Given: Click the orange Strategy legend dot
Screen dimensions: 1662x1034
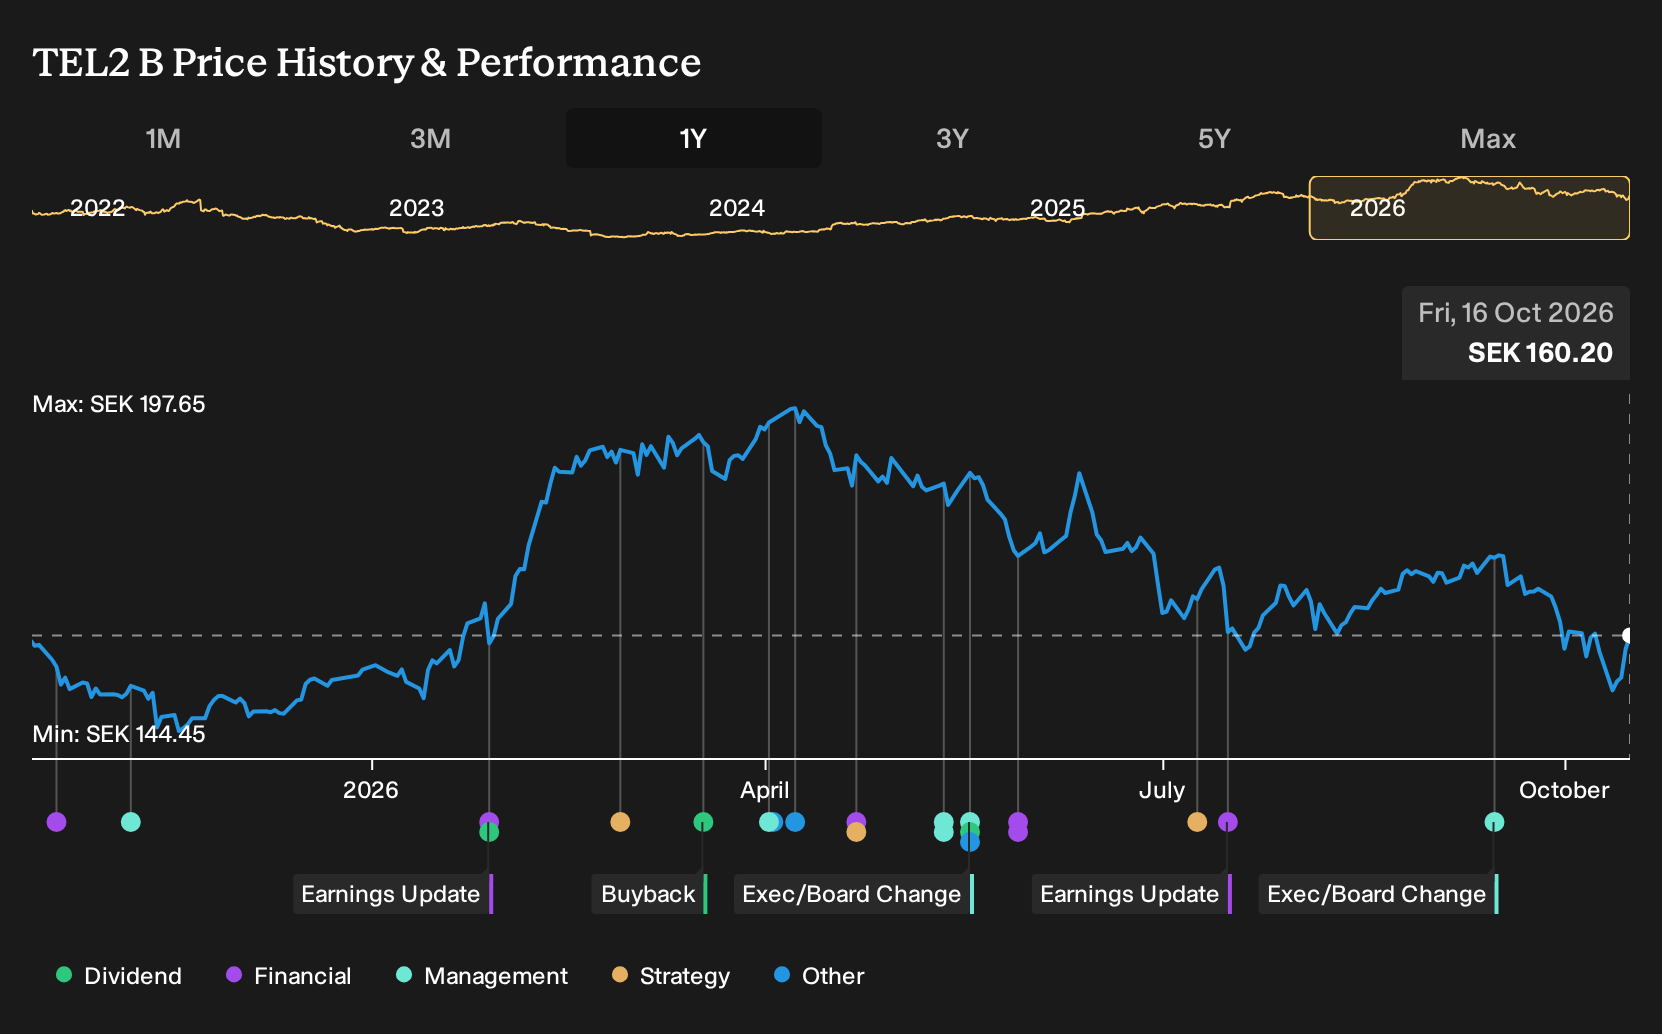Looking at the screenshot, I should coord(620,974).
